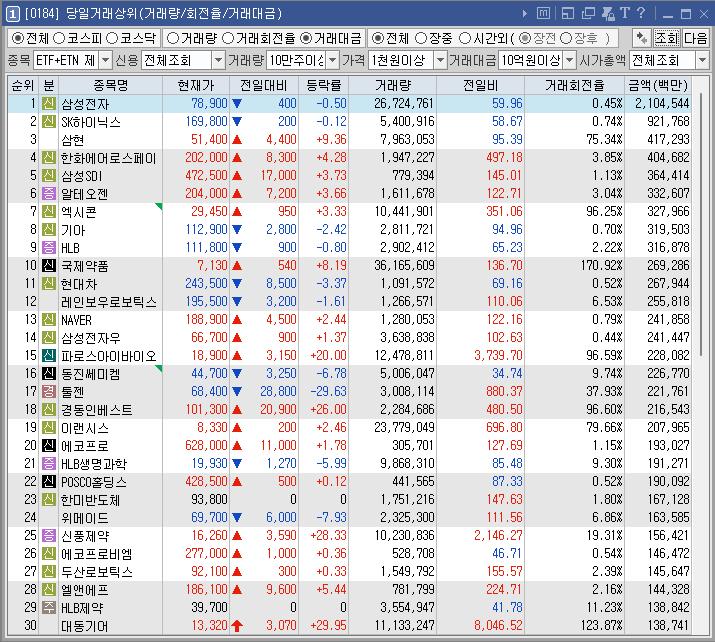The height and width of the screenshot is (642, 715).
Task: Click the 거래량 column header
Action: 393,85
